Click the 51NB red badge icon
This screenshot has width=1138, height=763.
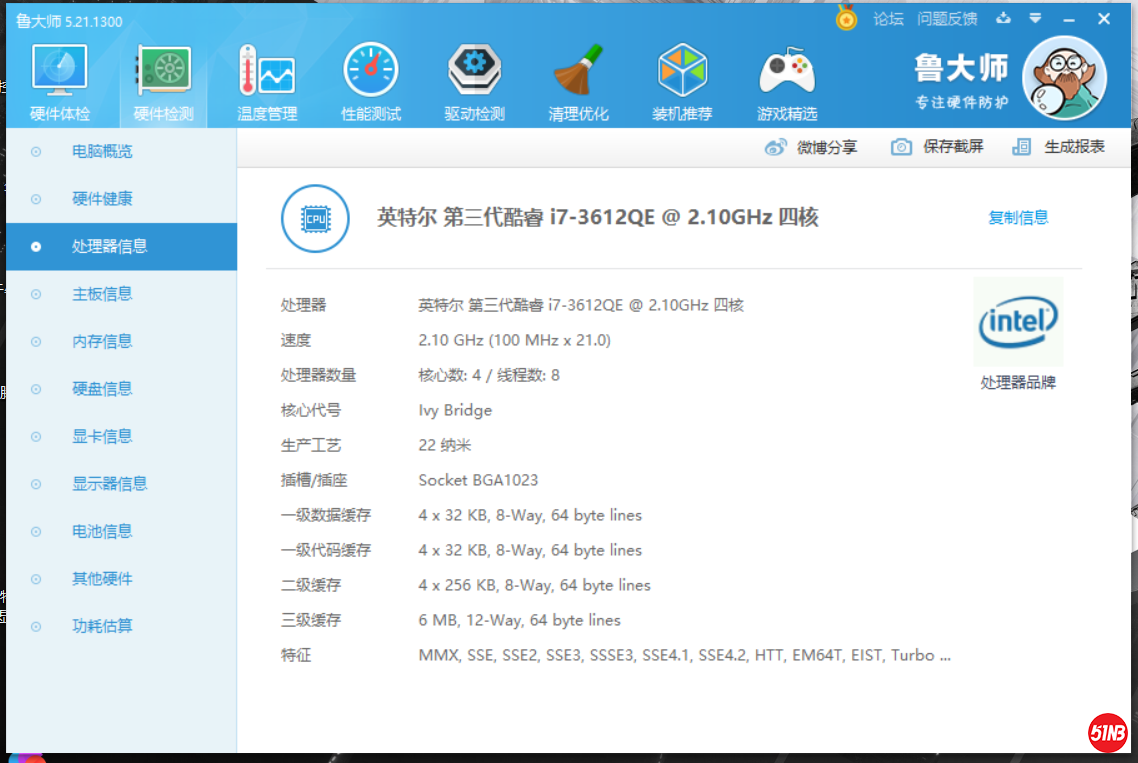pos(1108,733)
